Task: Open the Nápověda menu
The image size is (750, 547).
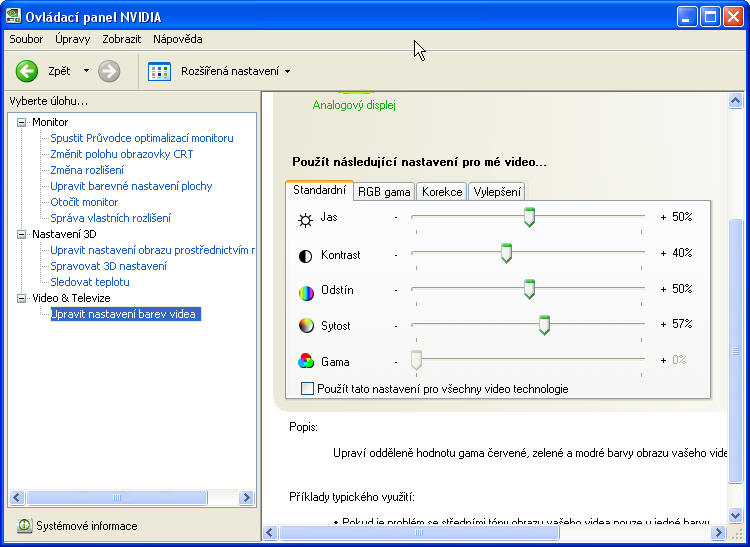Action: [177, 39]
